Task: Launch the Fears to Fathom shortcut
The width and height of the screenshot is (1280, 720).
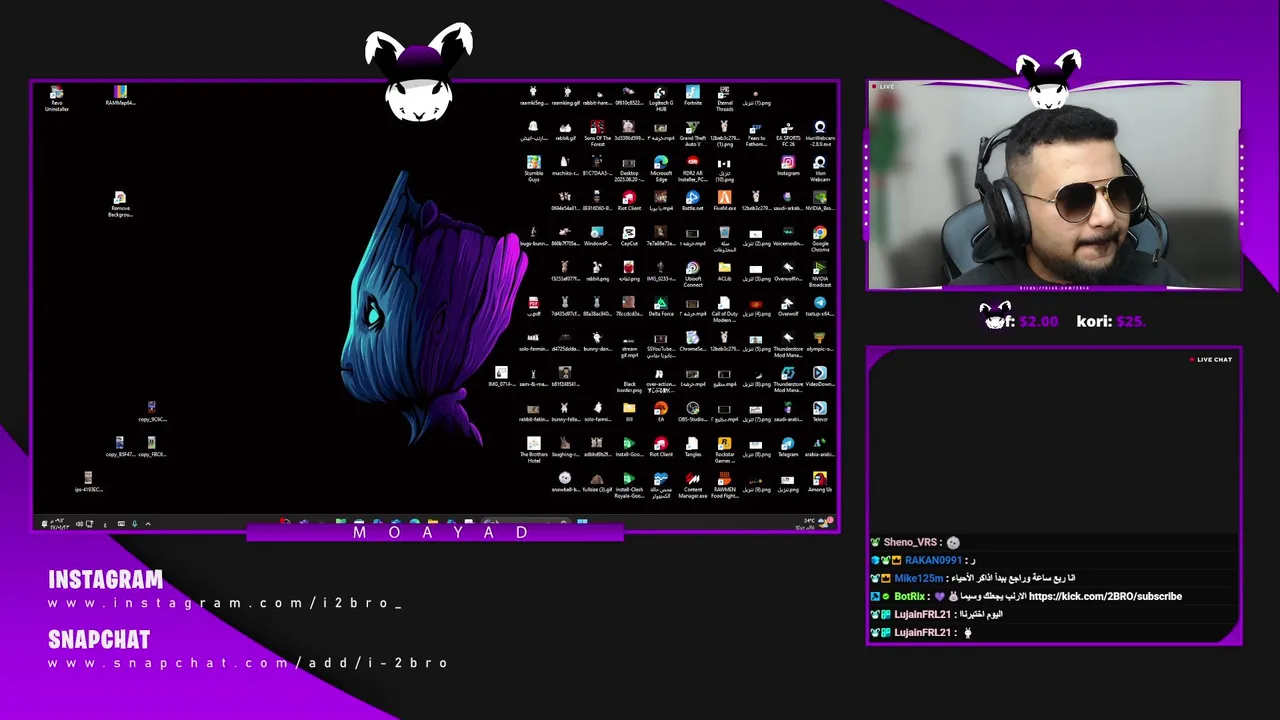Action: click(x=756, y=134)
